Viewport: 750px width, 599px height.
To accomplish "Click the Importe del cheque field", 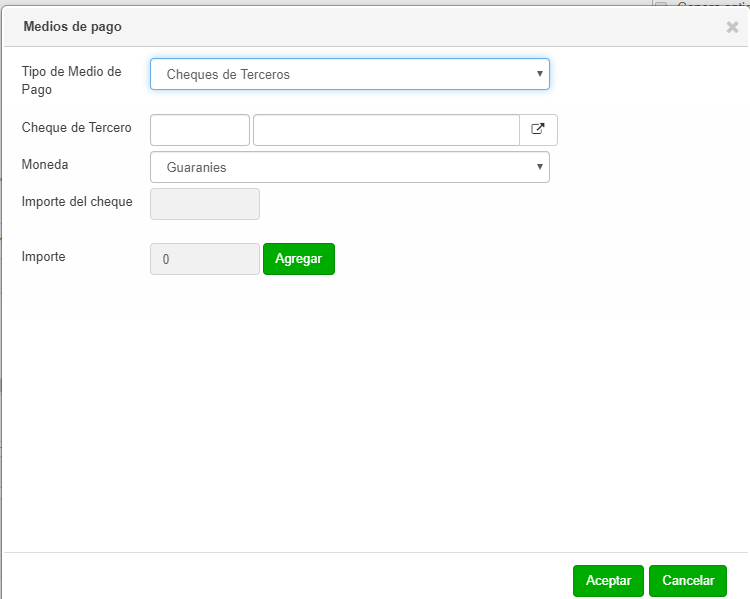I will click(205, 204).
